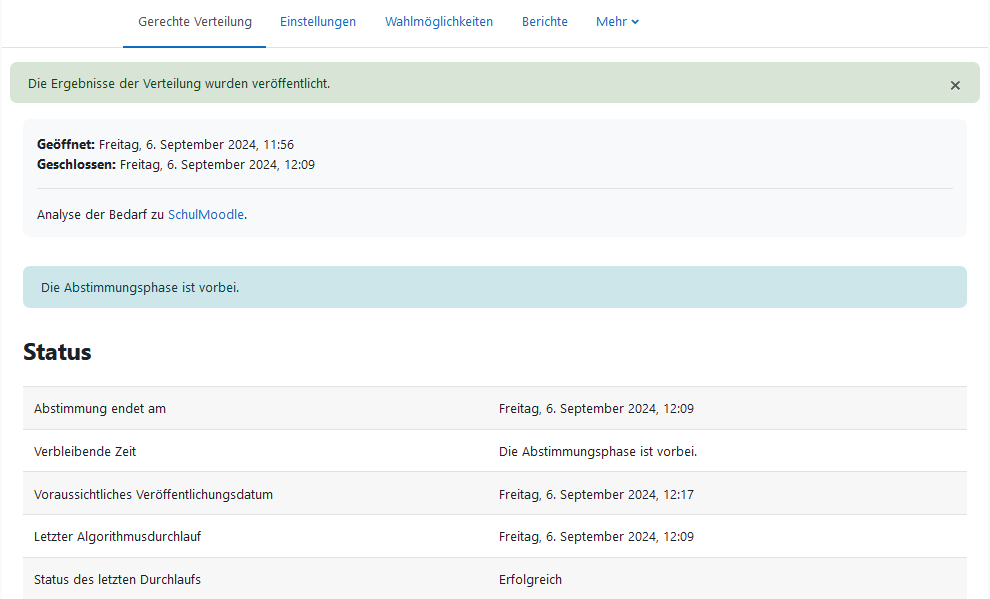Click the chevron arrow beside Mehr

pyautogui.click(x=635, y=22)
